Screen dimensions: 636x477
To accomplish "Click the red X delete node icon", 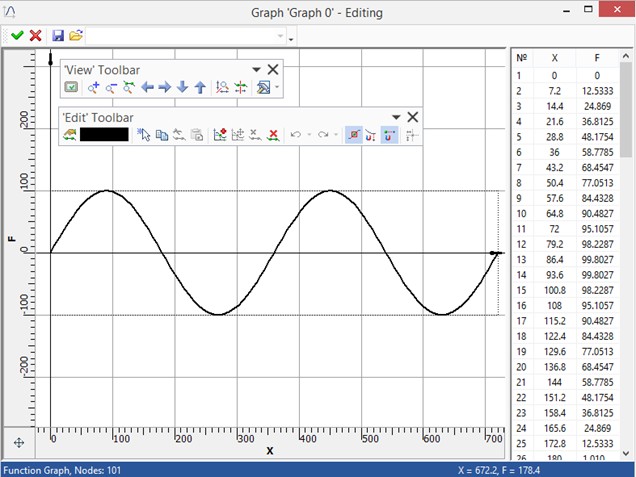I will click(272, 135).
